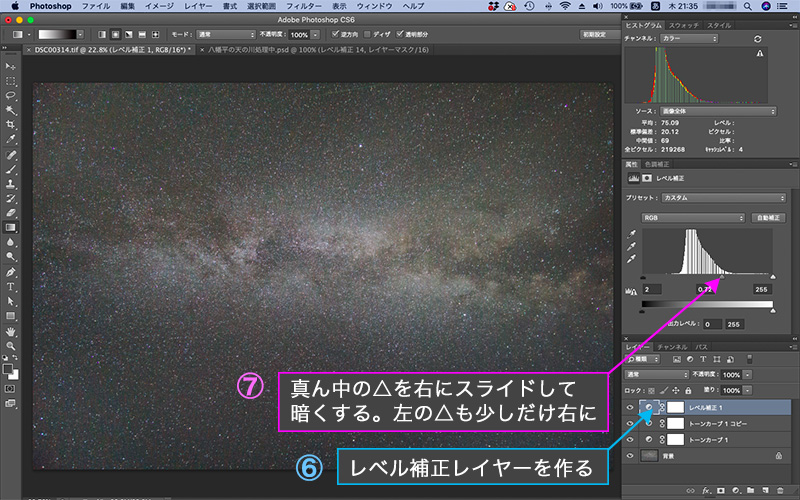Screen dimensions: 800x500
Task: Select the Blur tool
Action: [10, 242]
